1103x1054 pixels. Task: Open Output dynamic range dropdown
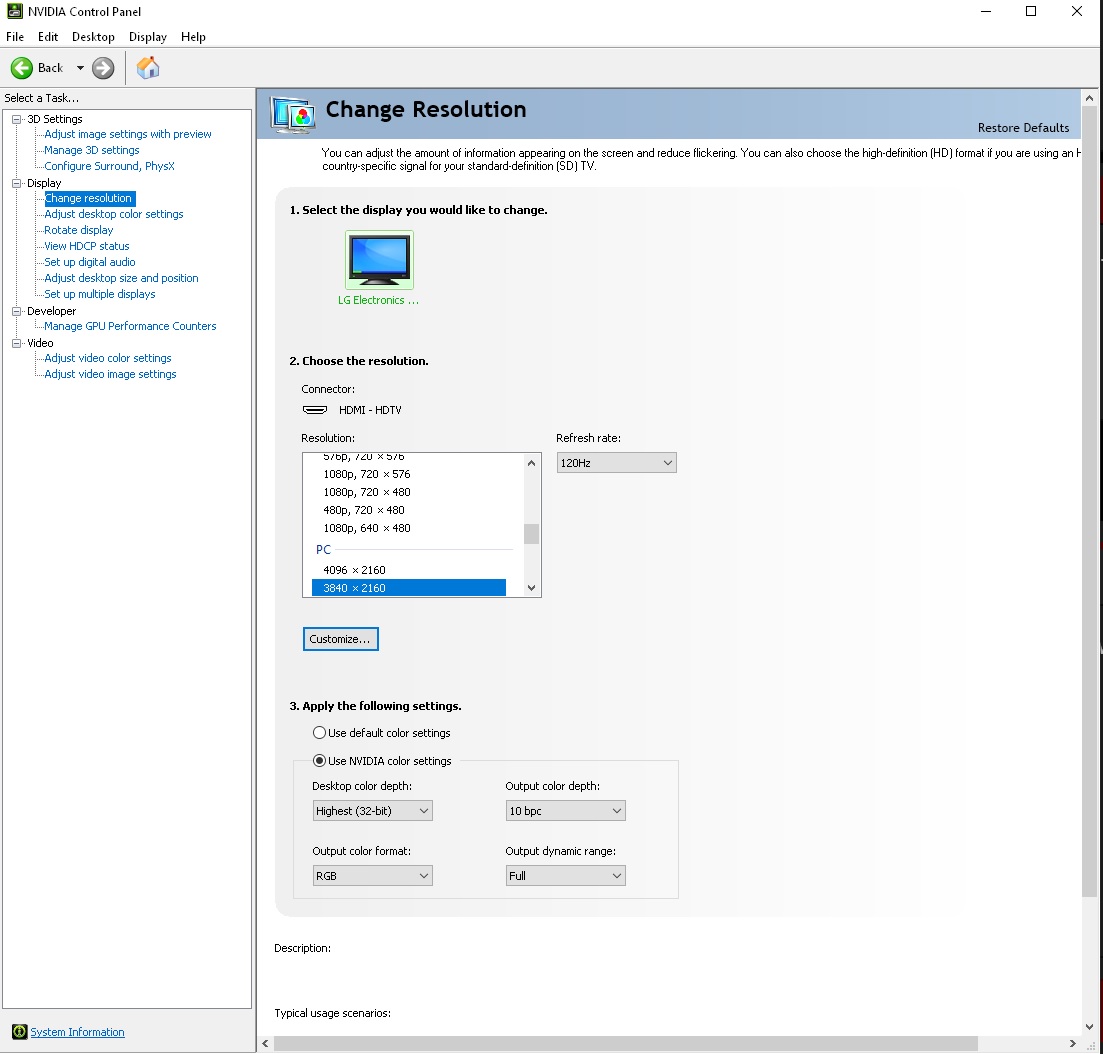coord(565,876)
